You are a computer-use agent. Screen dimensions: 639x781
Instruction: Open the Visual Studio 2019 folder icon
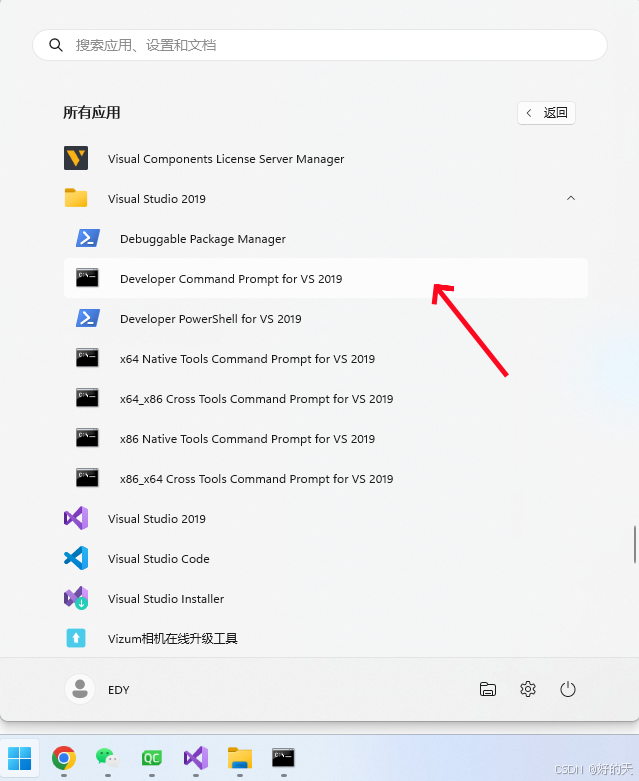[76, 198]
